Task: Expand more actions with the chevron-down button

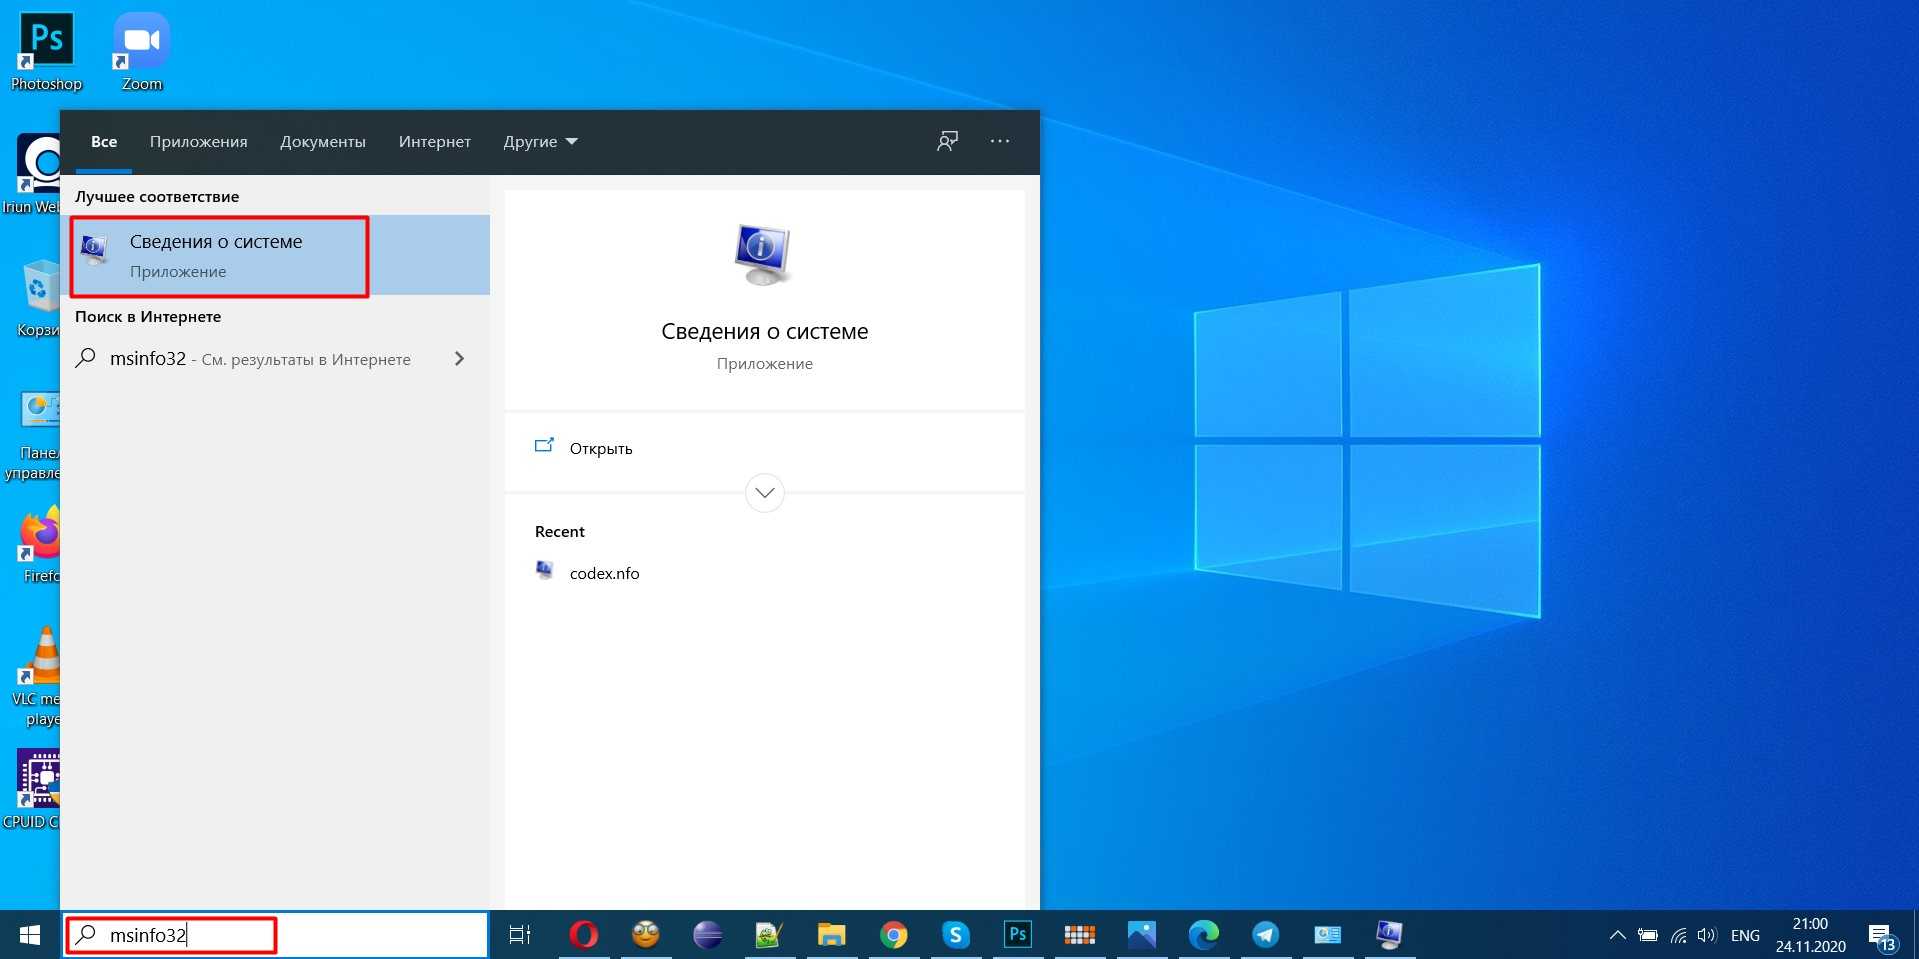Action: pyautogui.click(x=765, y=492)
